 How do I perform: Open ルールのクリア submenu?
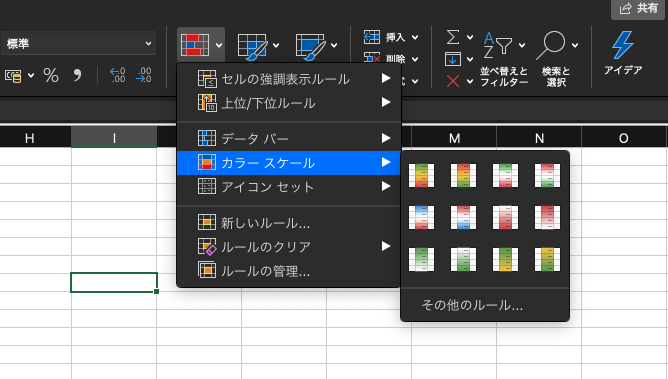click(x=289, y=247)
